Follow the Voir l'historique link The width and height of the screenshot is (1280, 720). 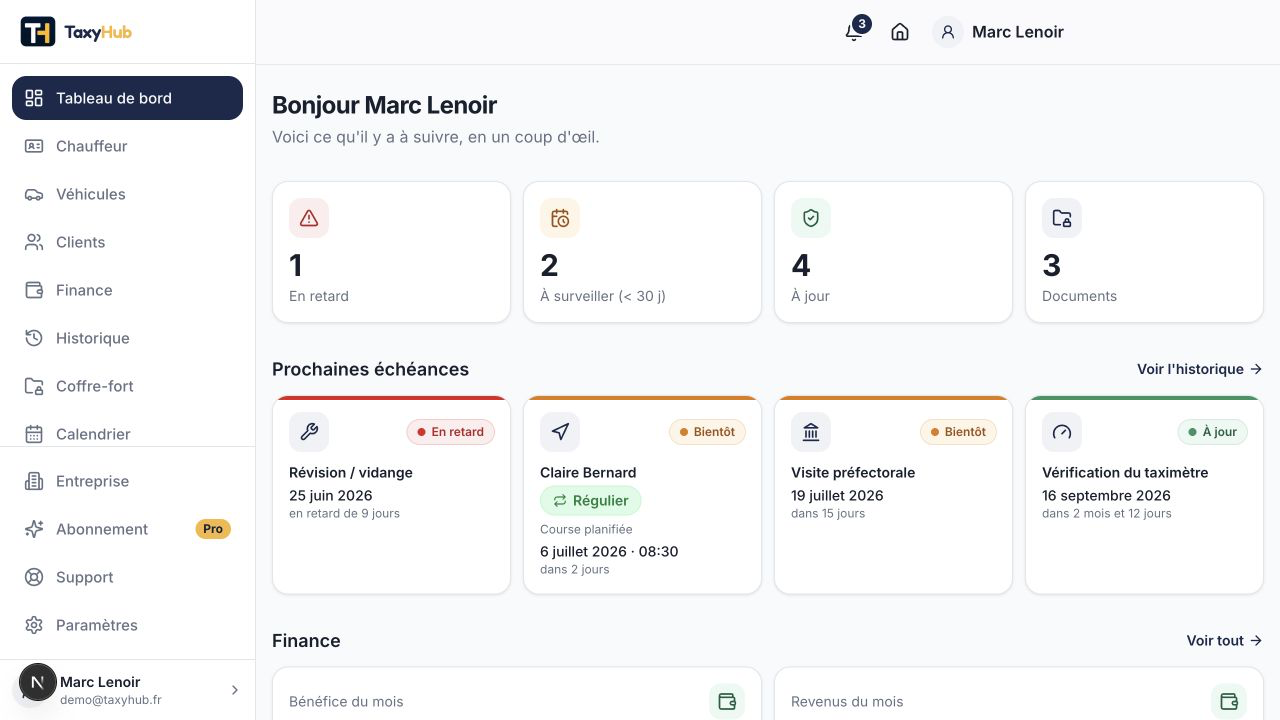coord(1200,369)
